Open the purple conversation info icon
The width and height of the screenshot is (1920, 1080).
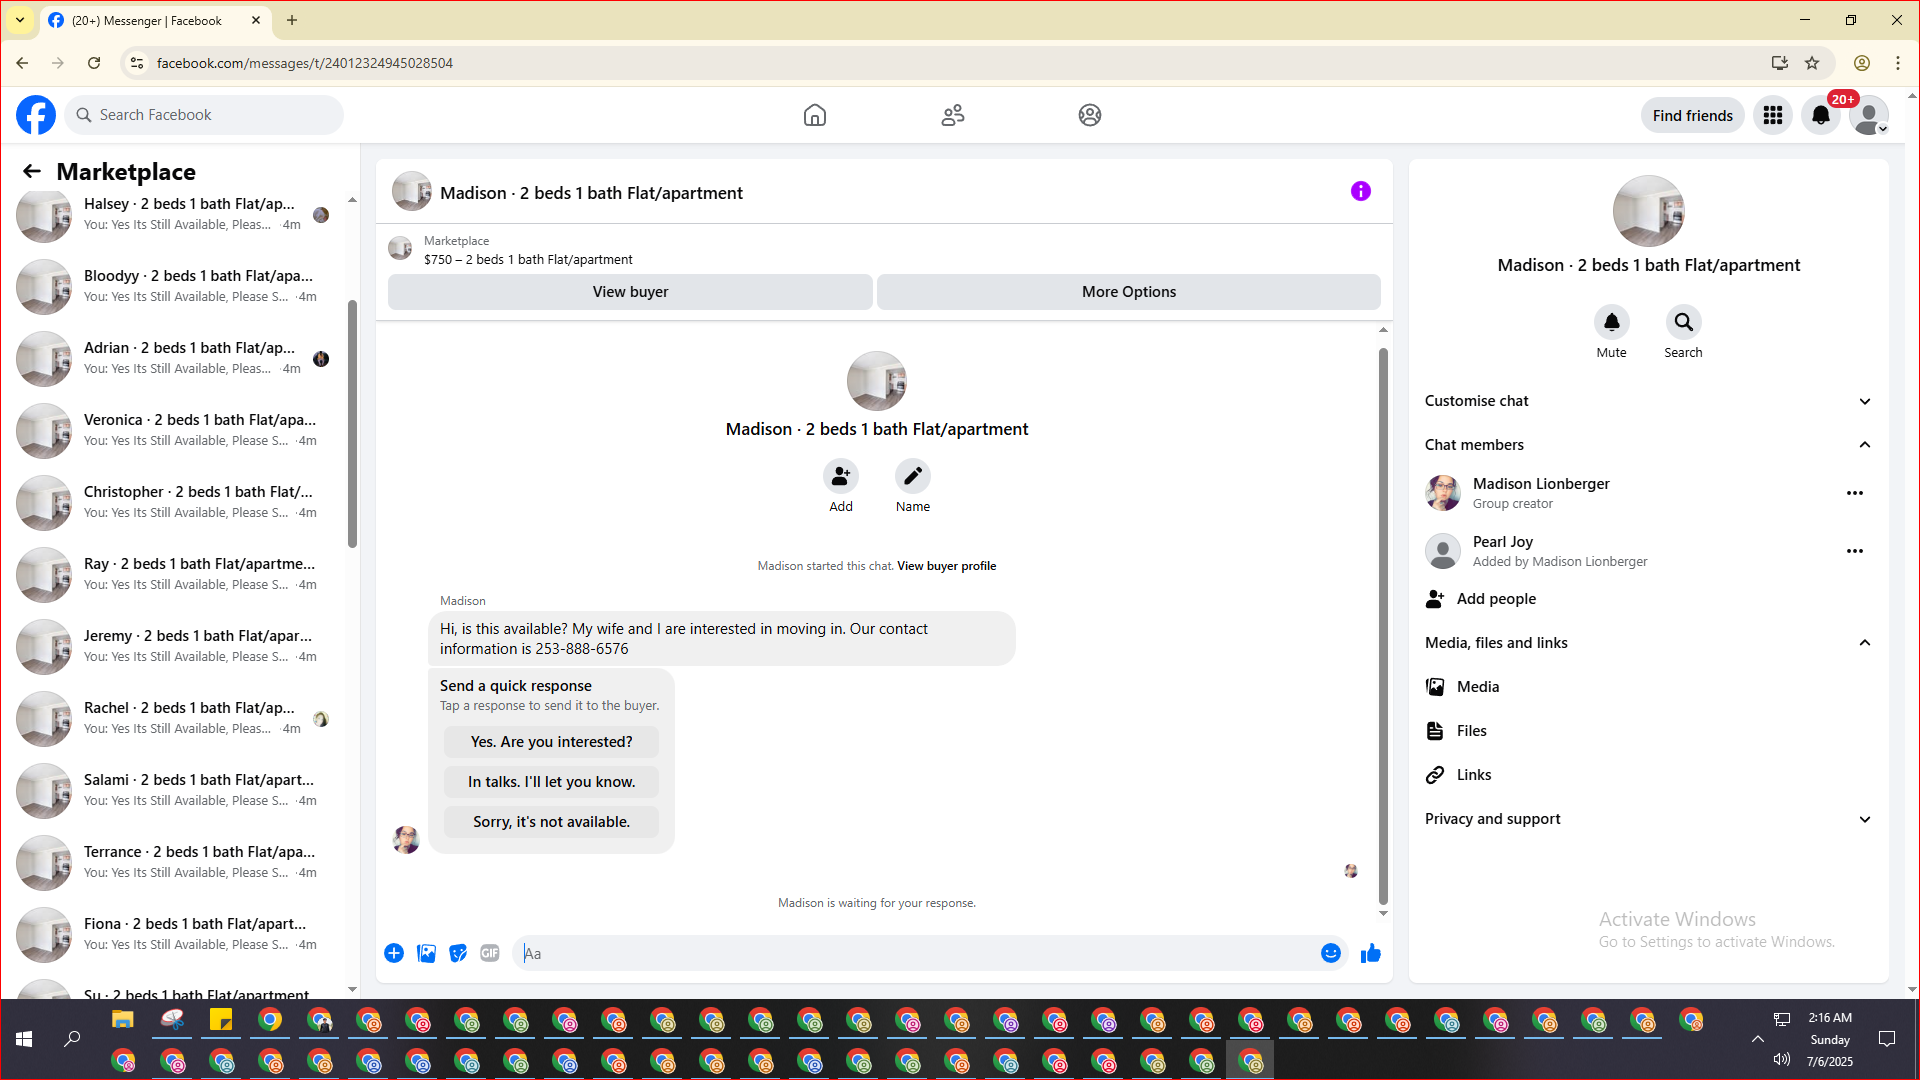1360,191
